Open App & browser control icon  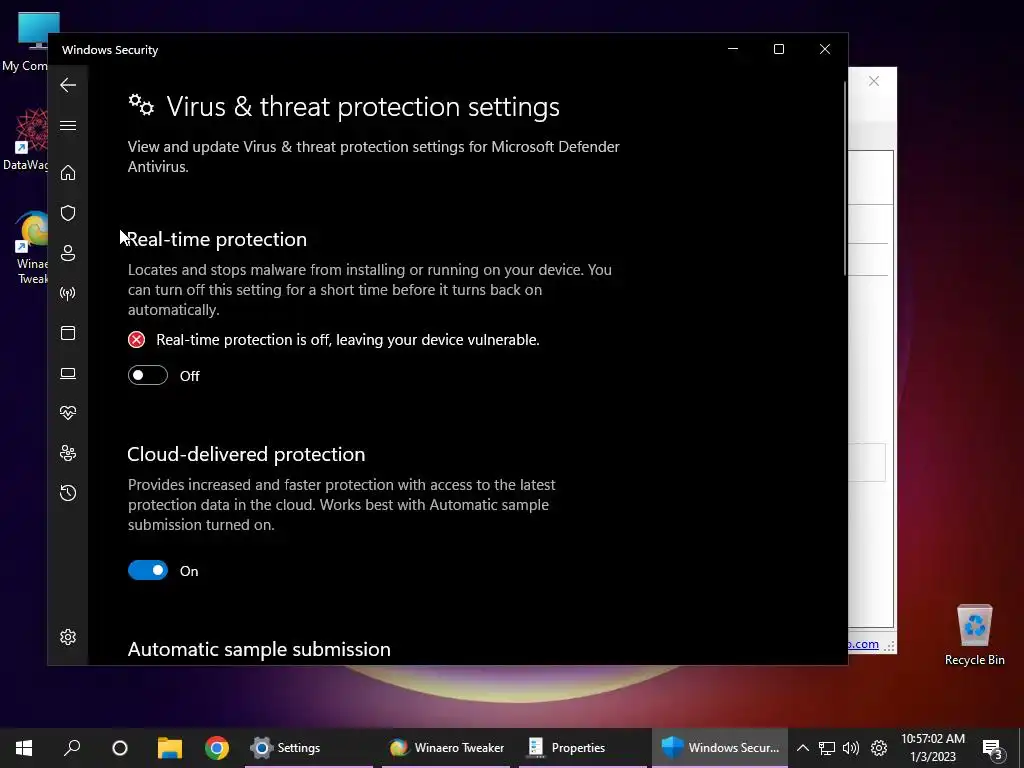click(x=68, y=333)
